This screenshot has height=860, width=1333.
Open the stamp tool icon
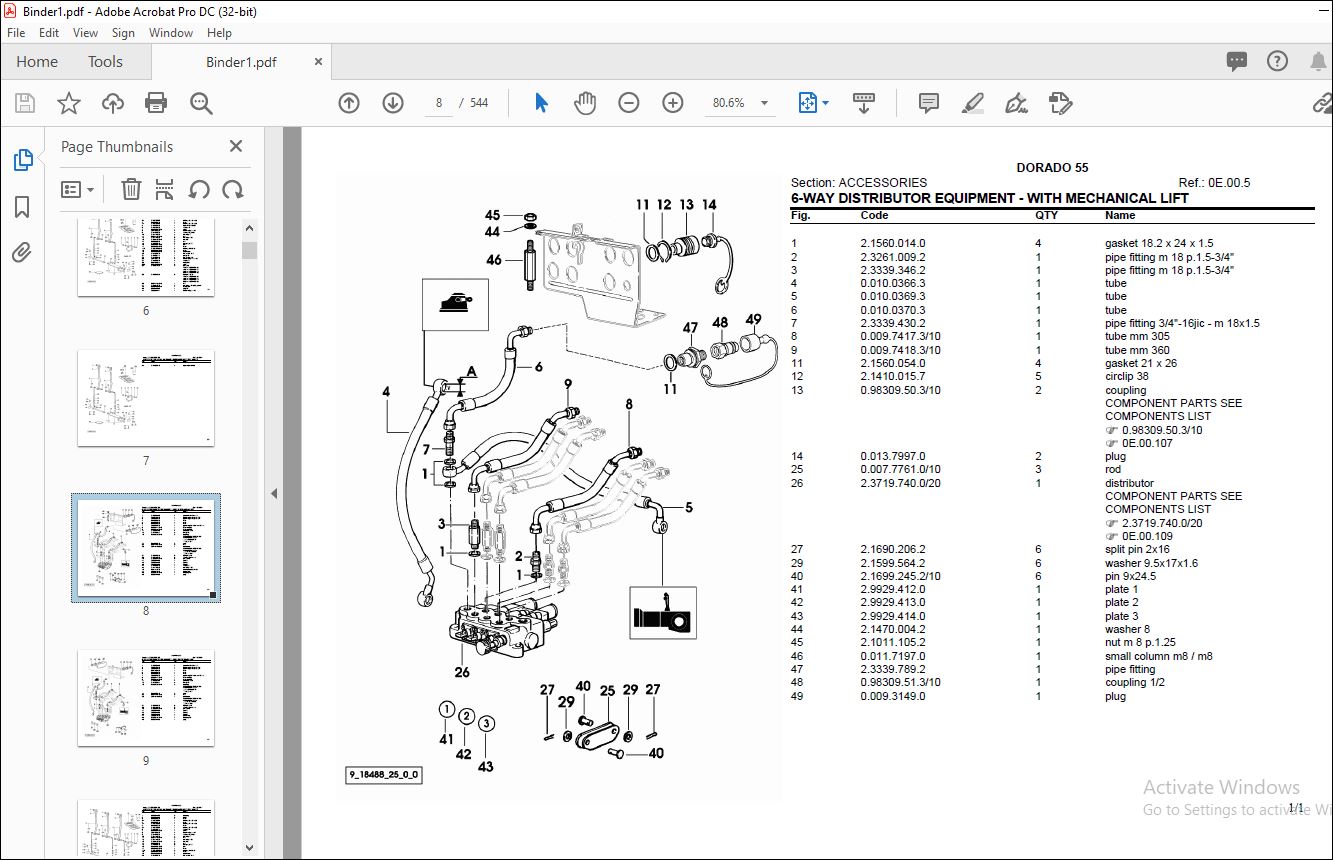pyautogui.click(x=1060, y=103)
